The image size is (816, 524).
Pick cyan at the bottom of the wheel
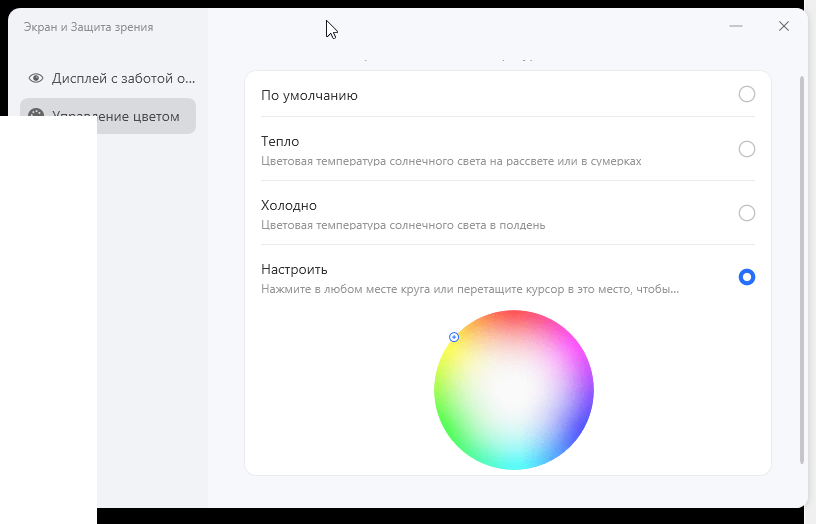(514, 462)
